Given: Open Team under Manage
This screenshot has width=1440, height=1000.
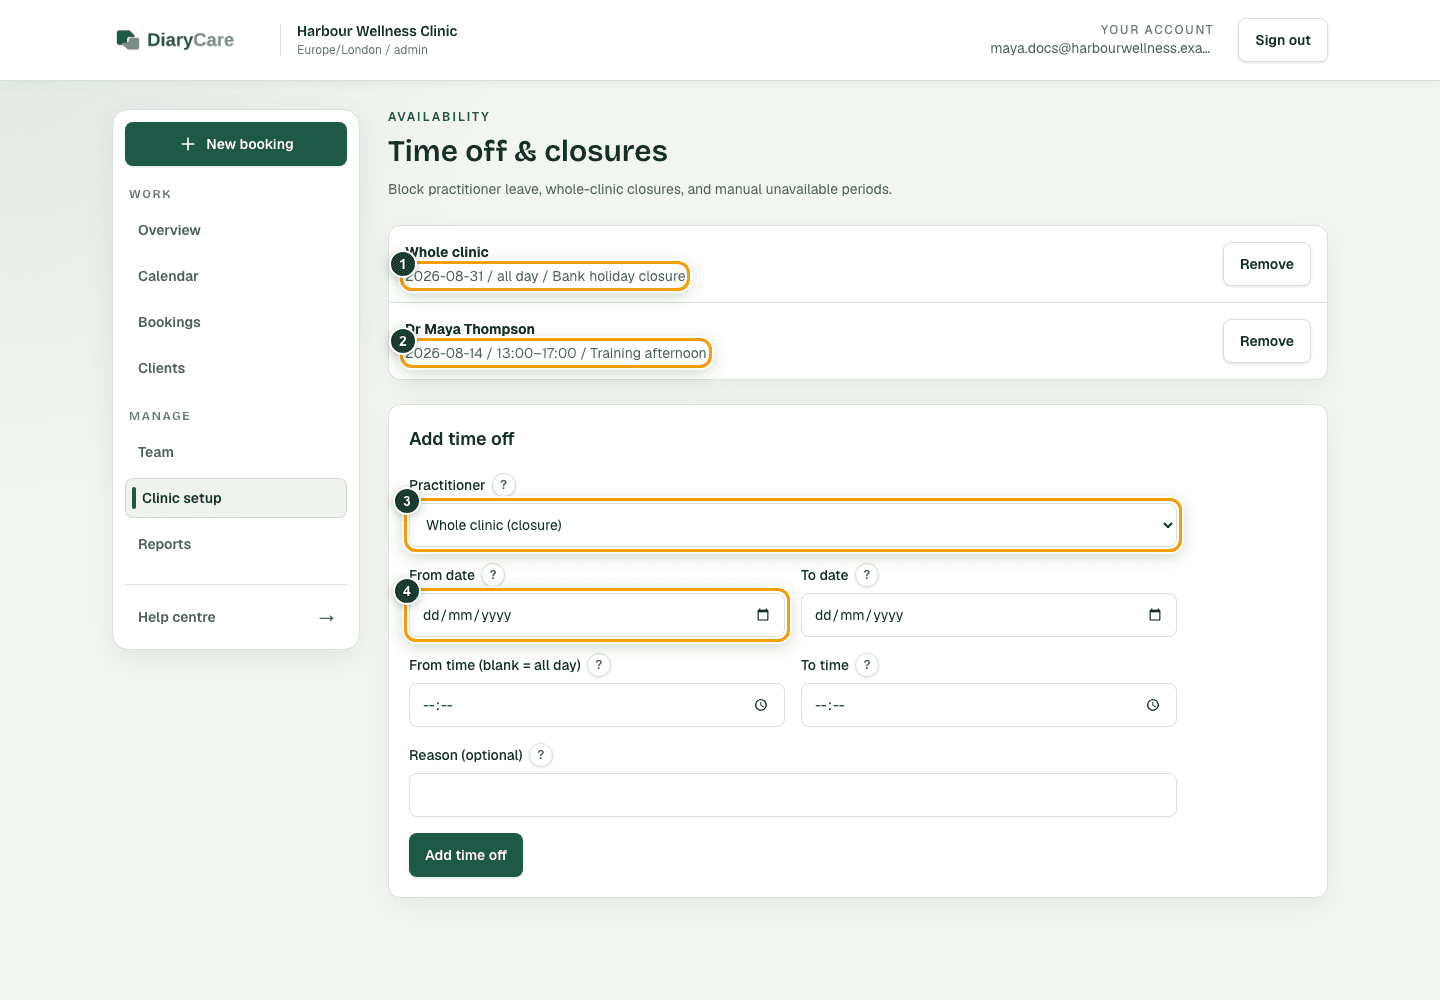Looking at the screenshot, I should click(236, 452).
